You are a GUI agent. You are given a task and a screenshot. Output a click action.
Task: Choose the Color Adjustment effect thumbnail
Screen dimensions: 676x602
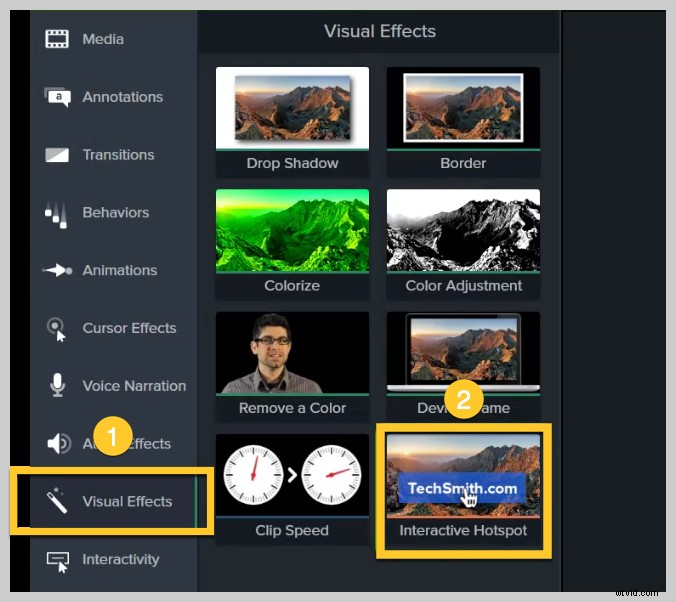[x=463, y=230]
